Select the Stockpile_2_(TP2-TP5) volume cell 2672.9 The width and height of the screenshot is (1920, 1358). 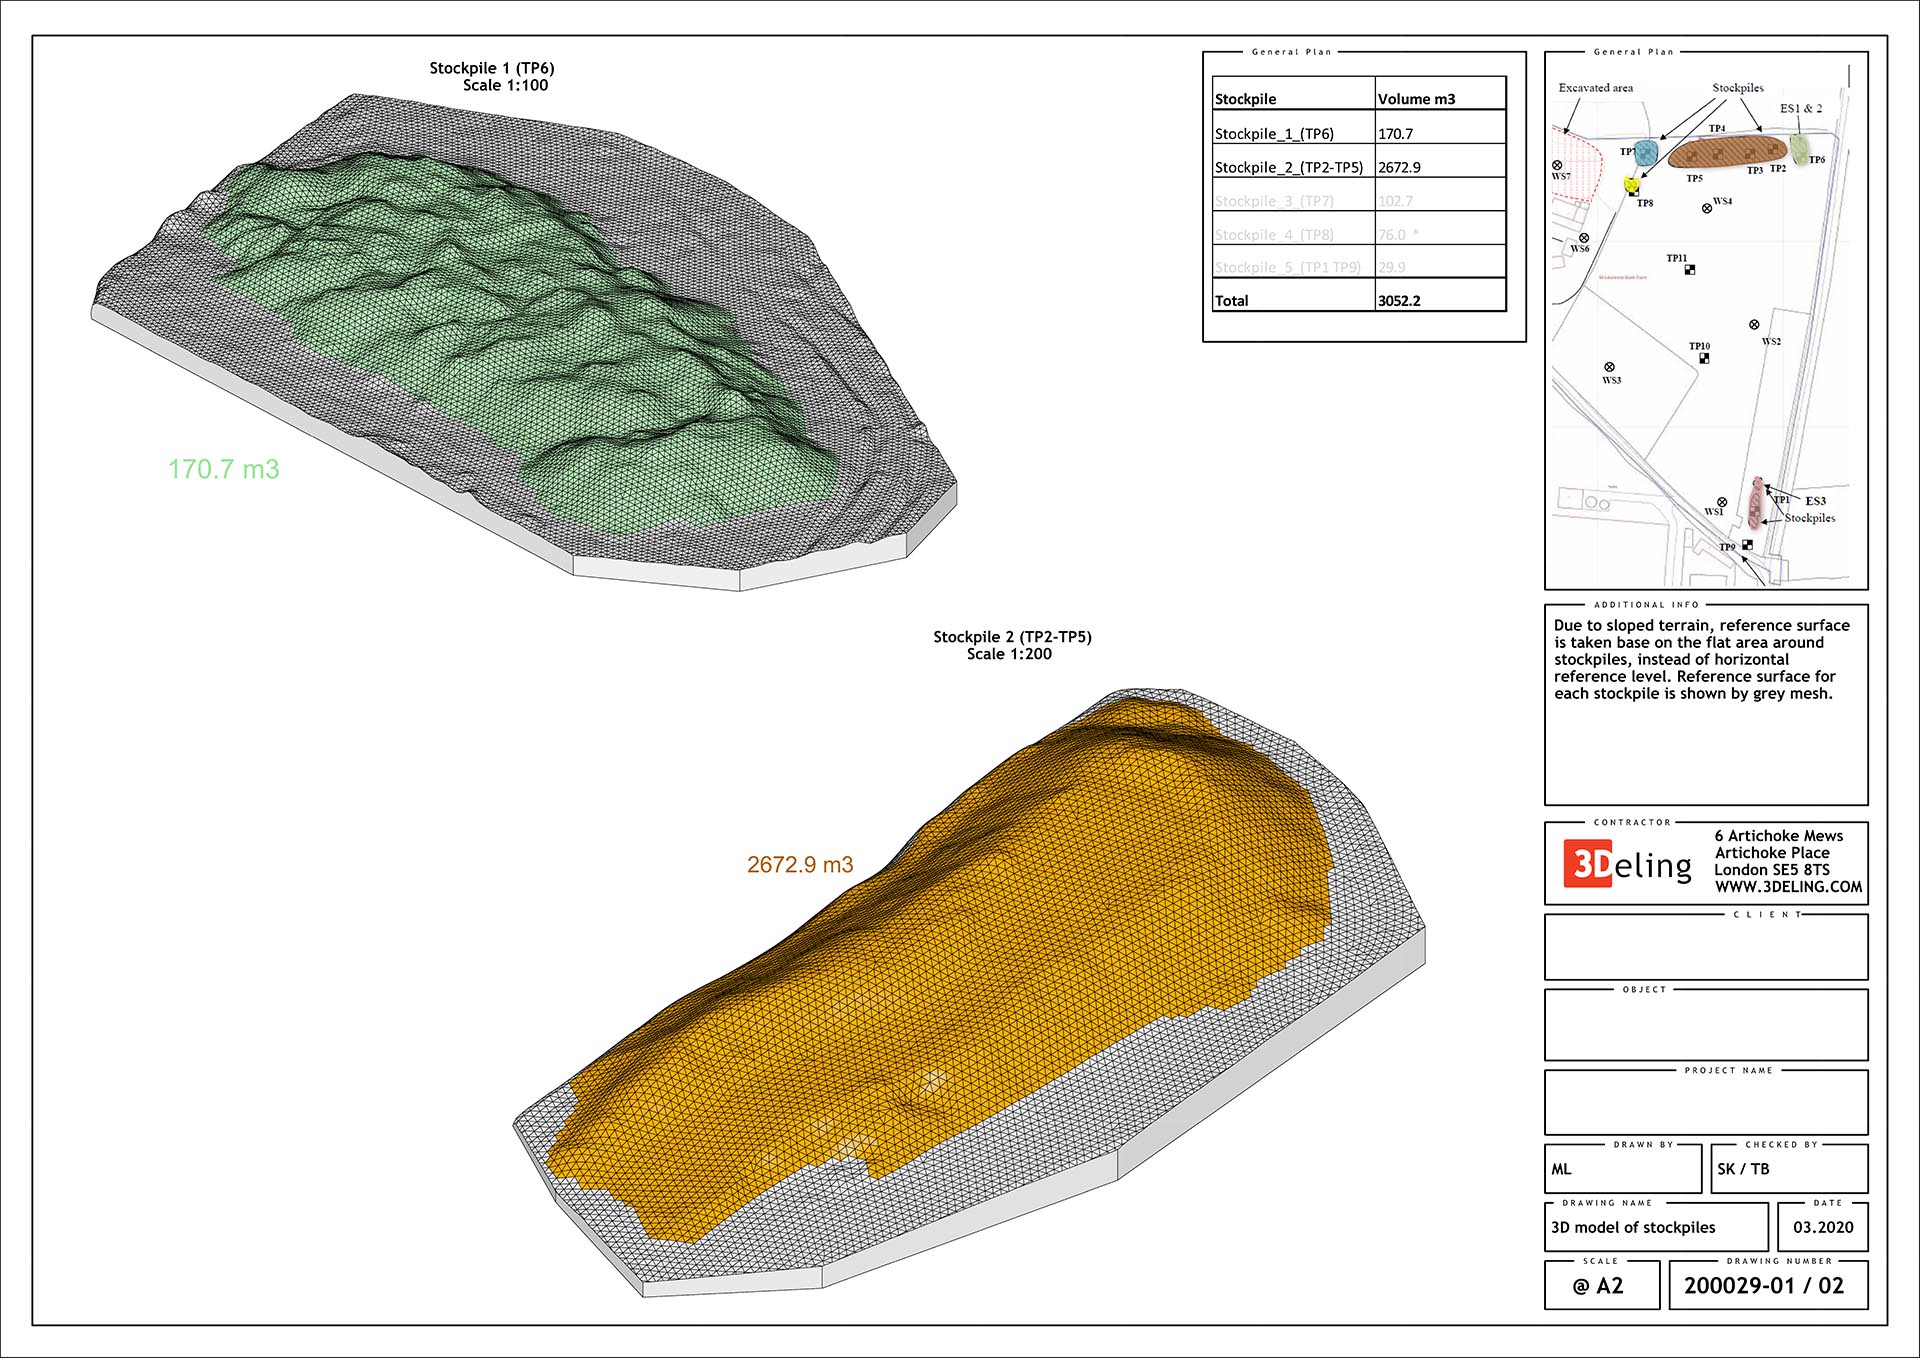(x=1399, y=168)
